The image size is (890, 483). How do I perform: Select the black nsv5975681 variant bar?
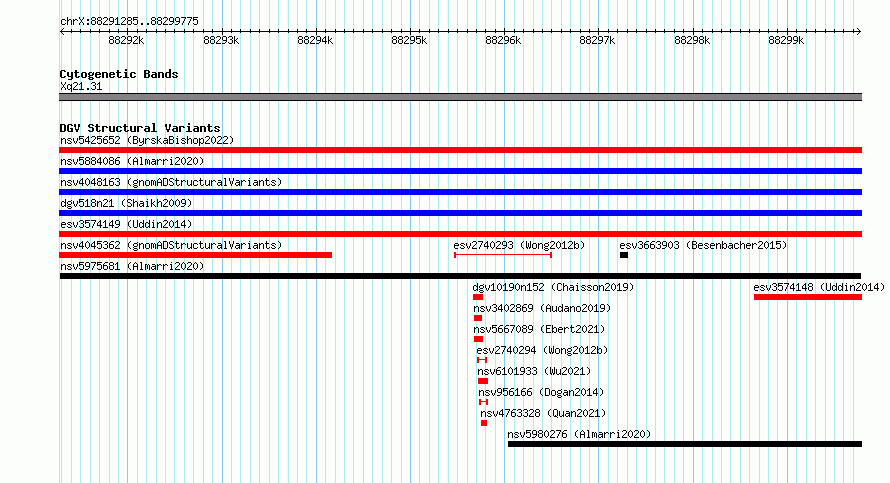pyautogui.click(x=460, y=276)
